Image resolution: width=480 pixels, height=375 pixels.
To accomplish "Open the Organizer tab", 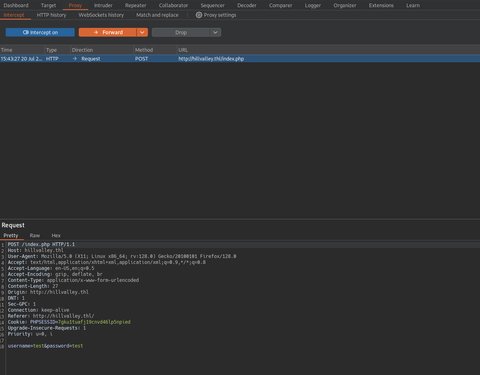I will point(345,5).
